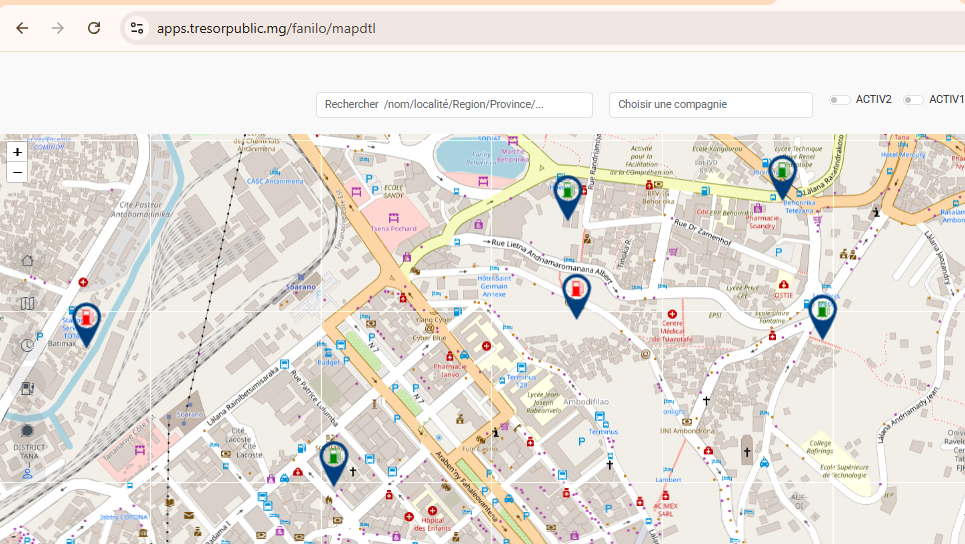
Task: Toggle the ACTIV2 switch
Action: (839, 100)
